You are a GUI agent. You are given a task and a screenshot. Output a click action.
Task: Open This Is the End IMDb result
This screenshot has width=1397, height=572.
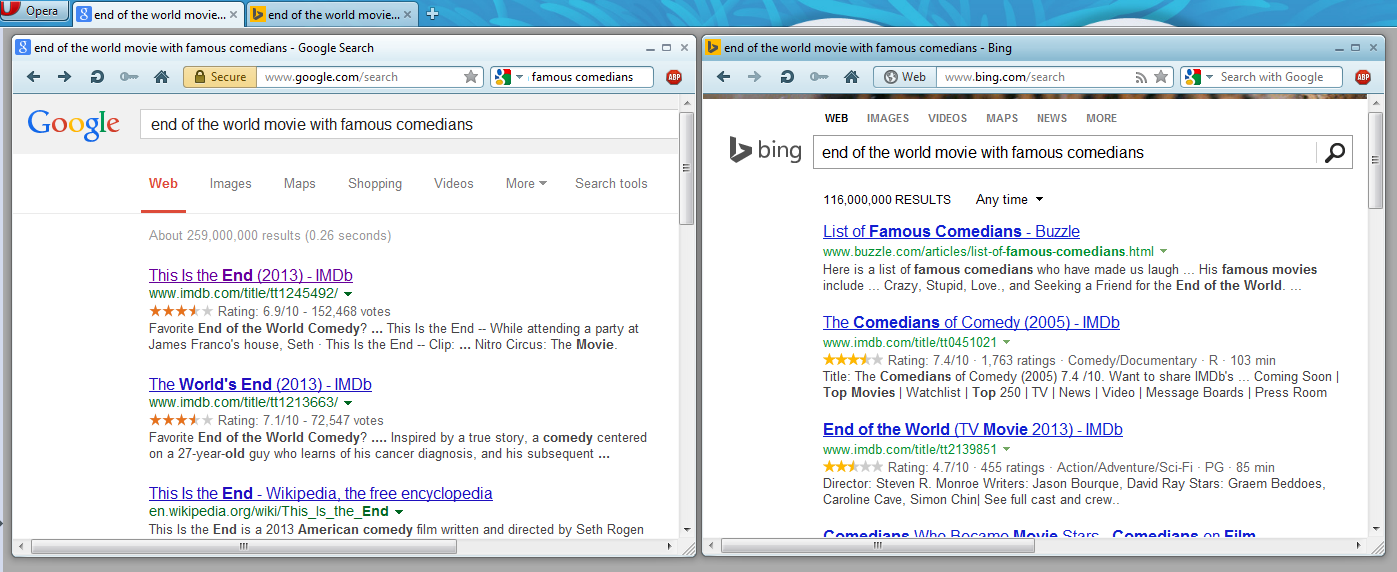tap(250, 275)
